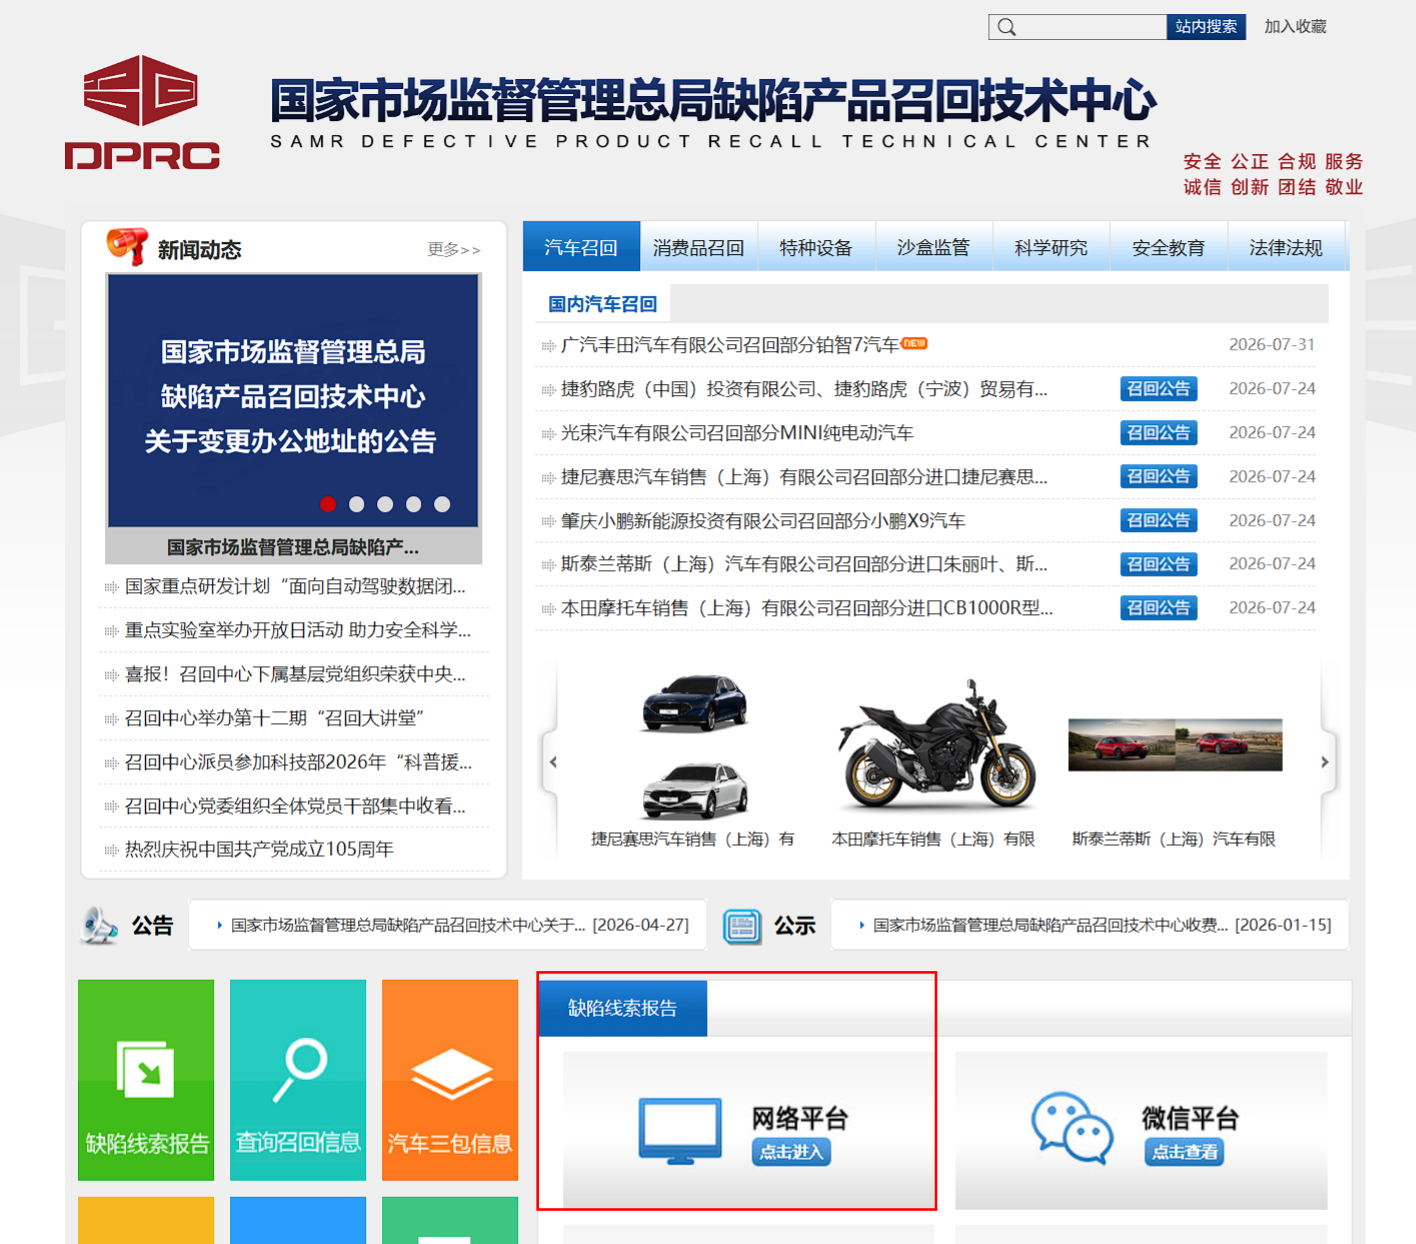Open the green 缺陷线索报告 tile
1416x1244 pixels.
146,1080
